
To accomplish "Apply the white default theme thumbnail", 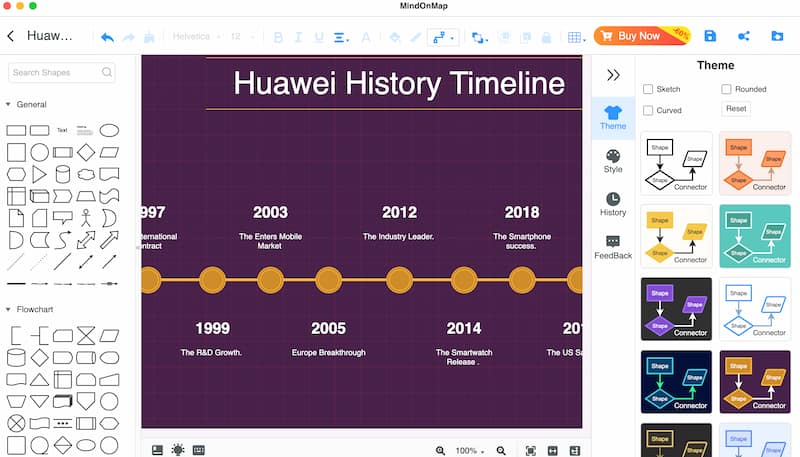I will tap(677, 163).
